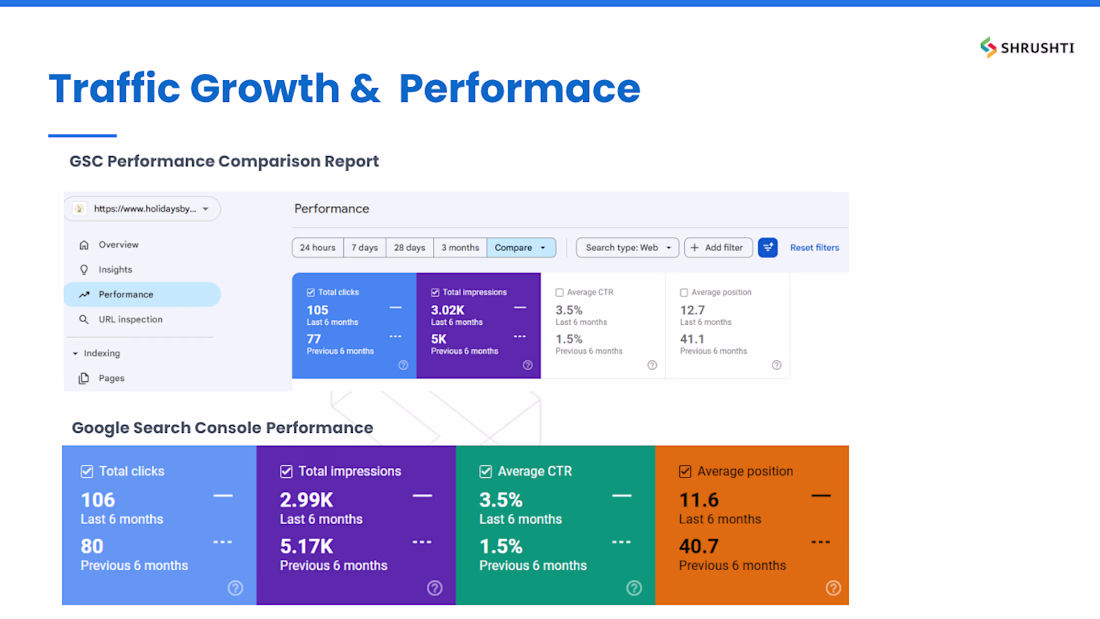This screenshot has height=619, width=1100.
Task: Toggle Total clicks checkbox in large blue card
Action: 87,472
